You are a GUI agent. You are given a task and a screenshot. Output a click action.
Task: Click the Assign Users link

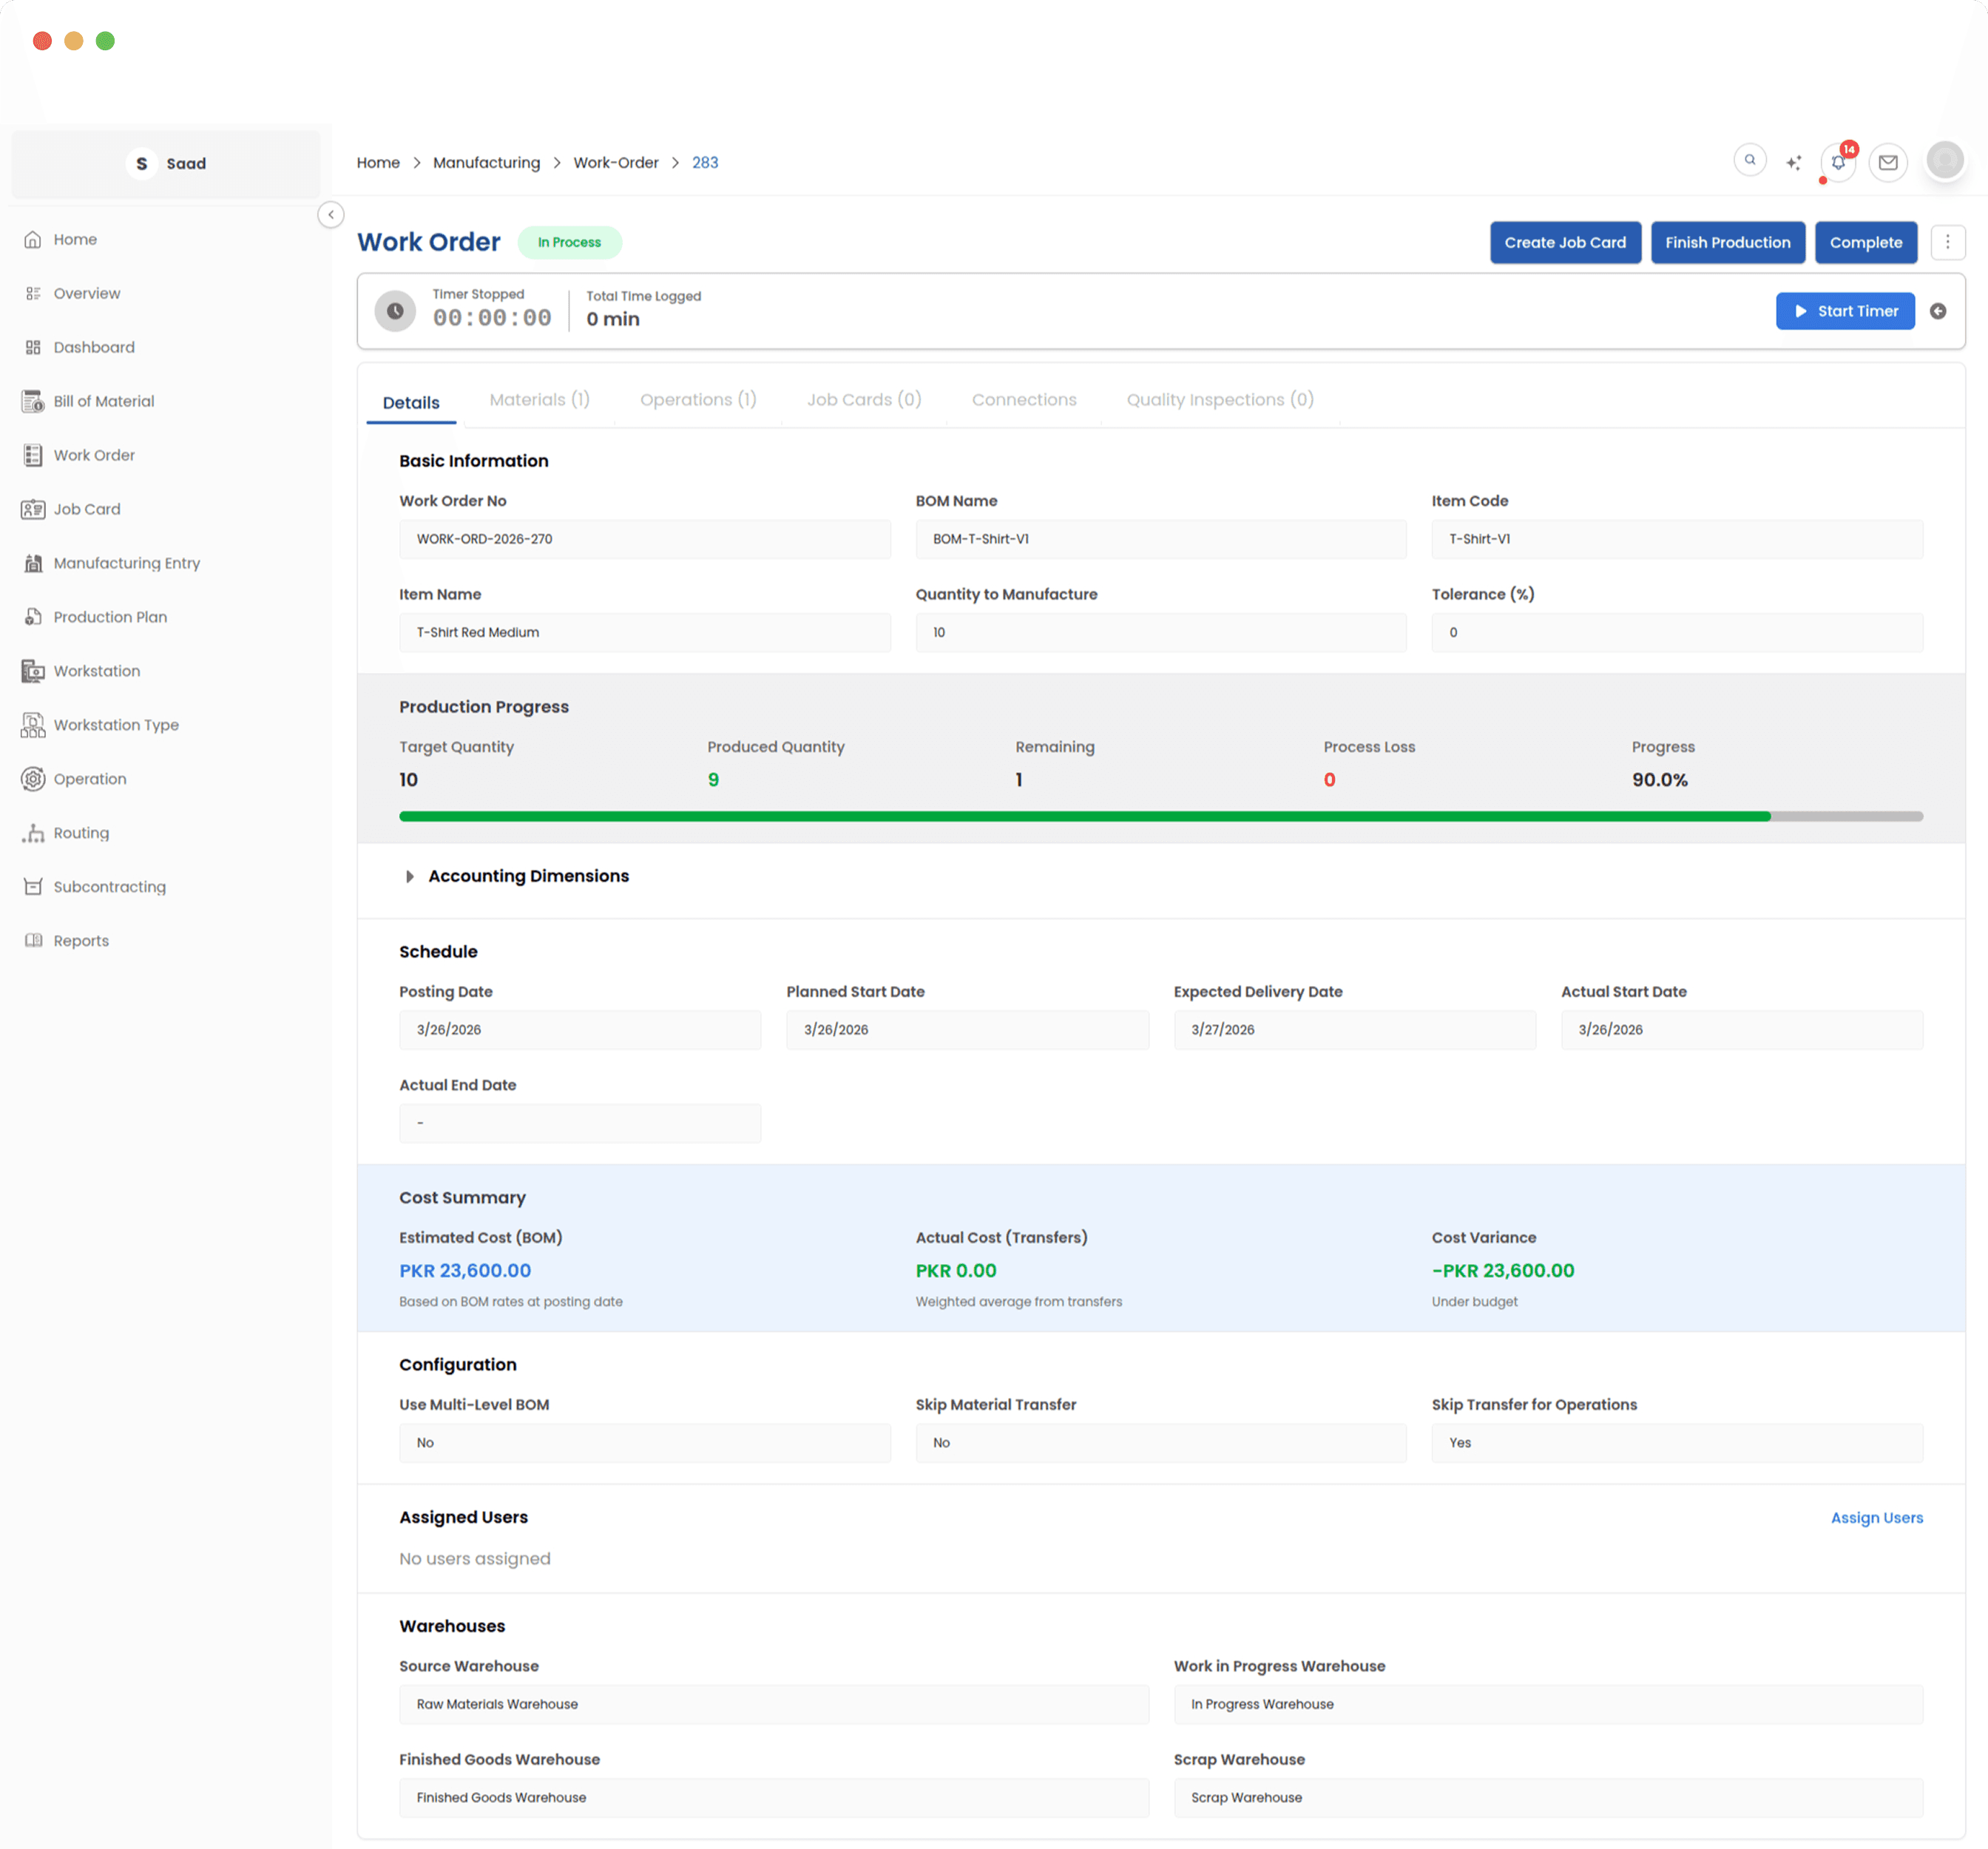[x=1877, y=1517]
